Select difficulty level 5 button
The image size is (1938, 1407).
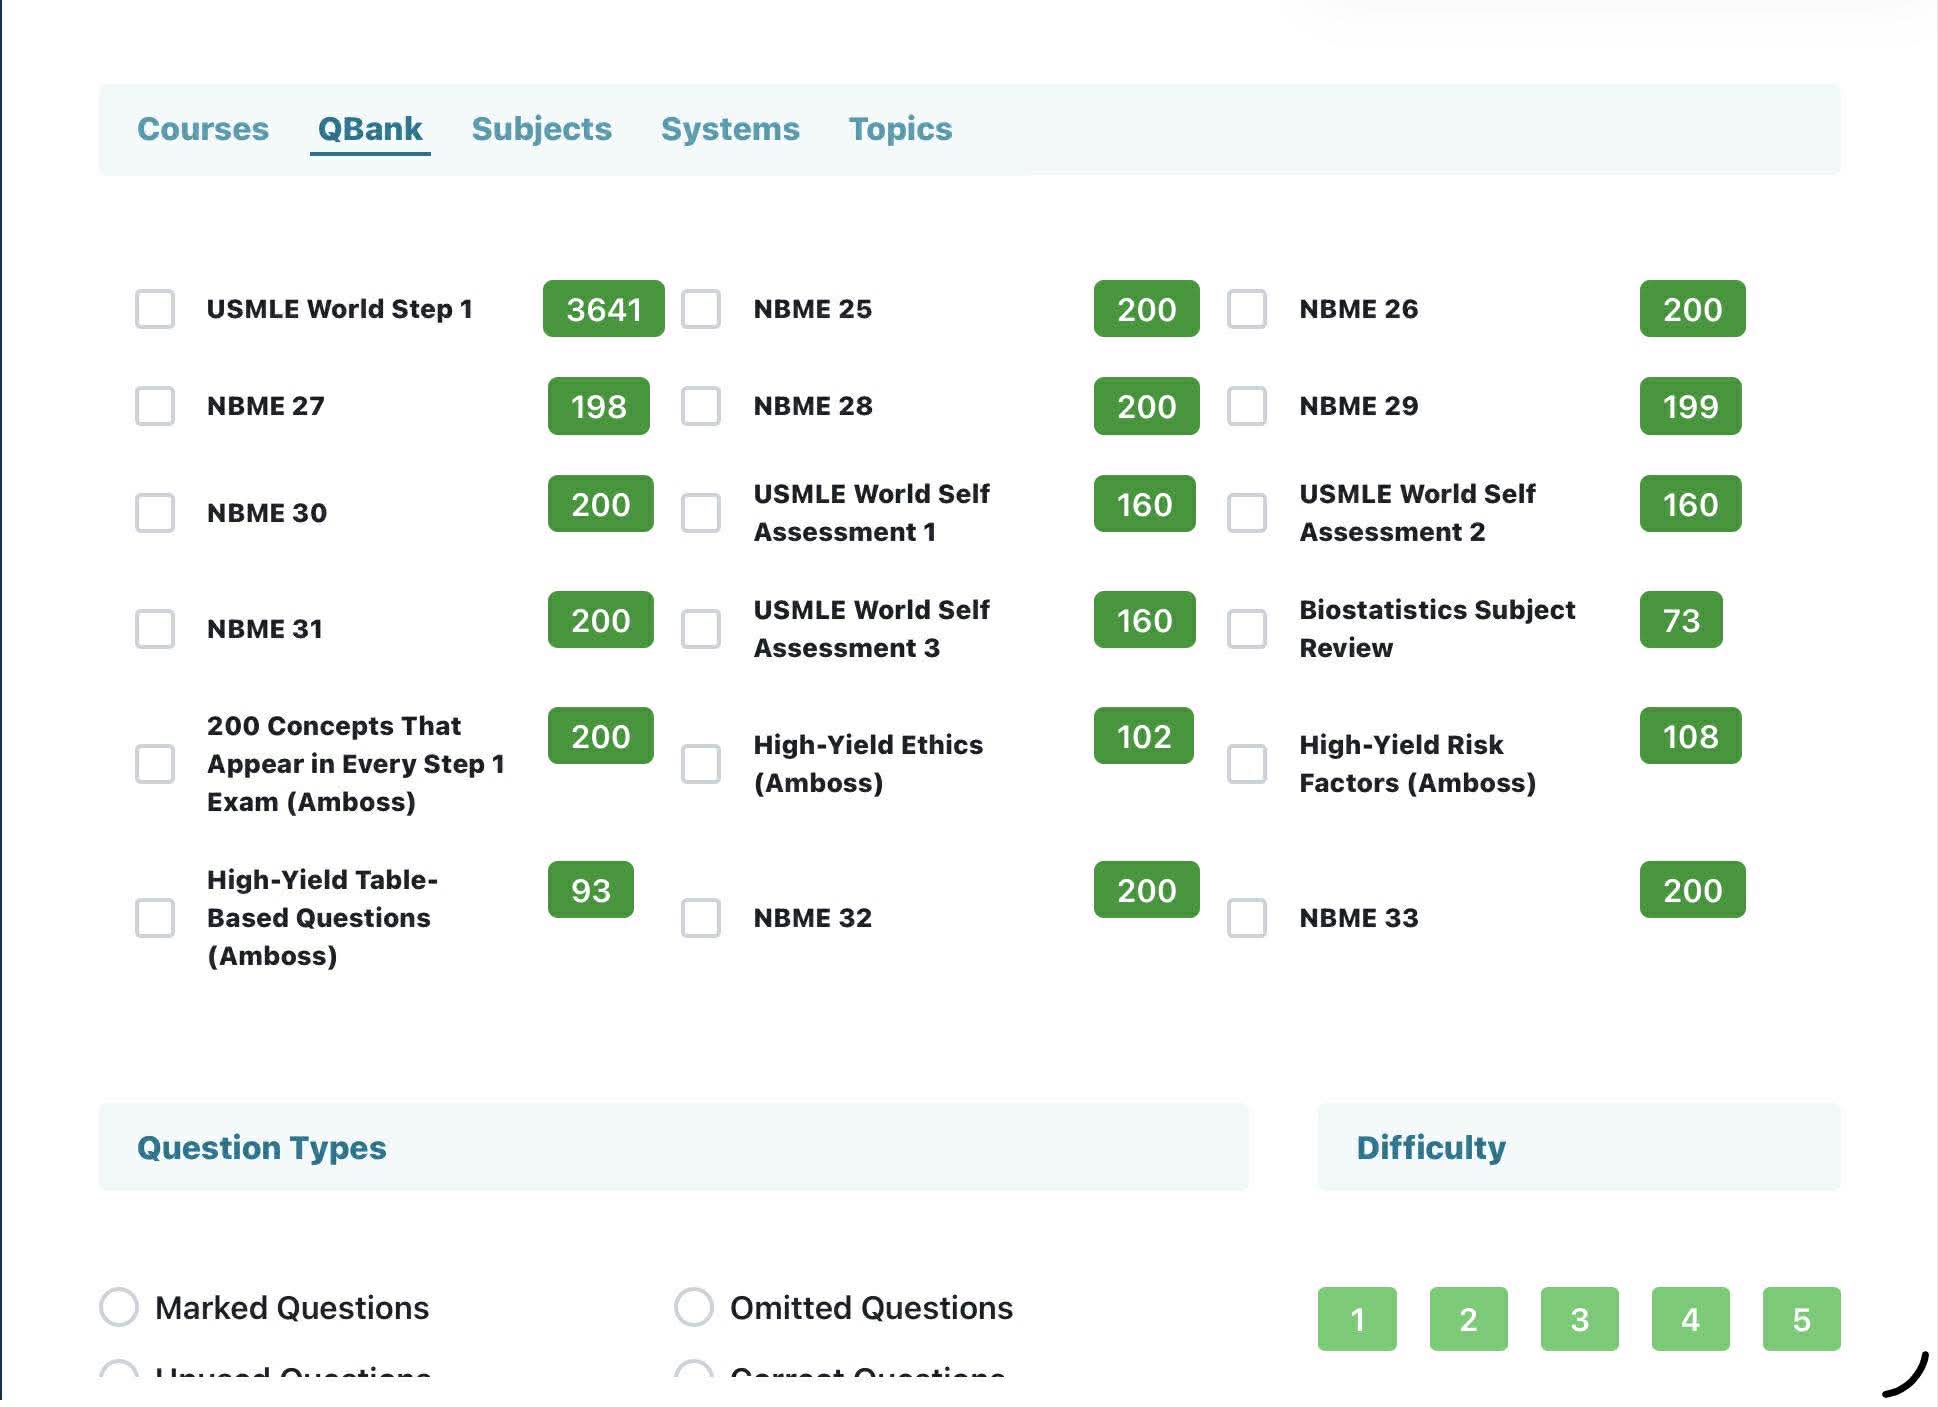click(x=1801, y=1319)
